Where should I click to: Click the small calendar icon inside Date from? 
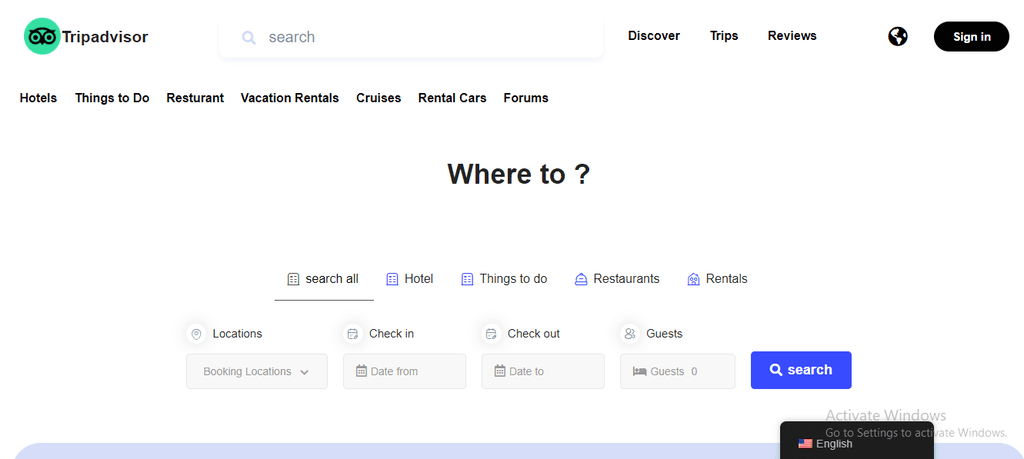361,371
